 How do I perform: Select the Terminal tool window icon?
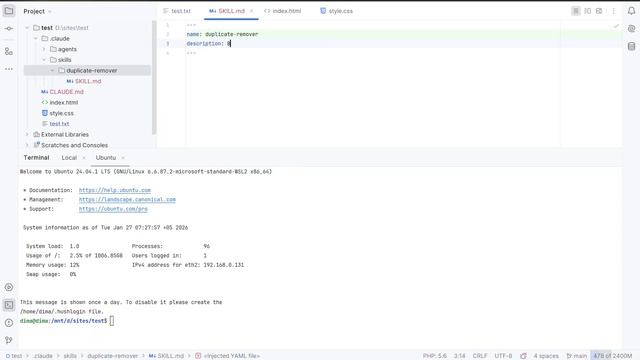[9, 305]
